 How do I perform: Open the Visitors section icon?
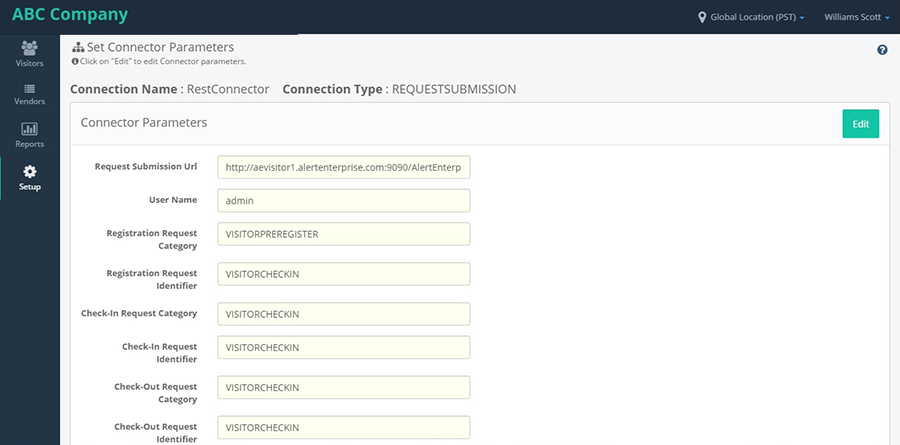29,48
